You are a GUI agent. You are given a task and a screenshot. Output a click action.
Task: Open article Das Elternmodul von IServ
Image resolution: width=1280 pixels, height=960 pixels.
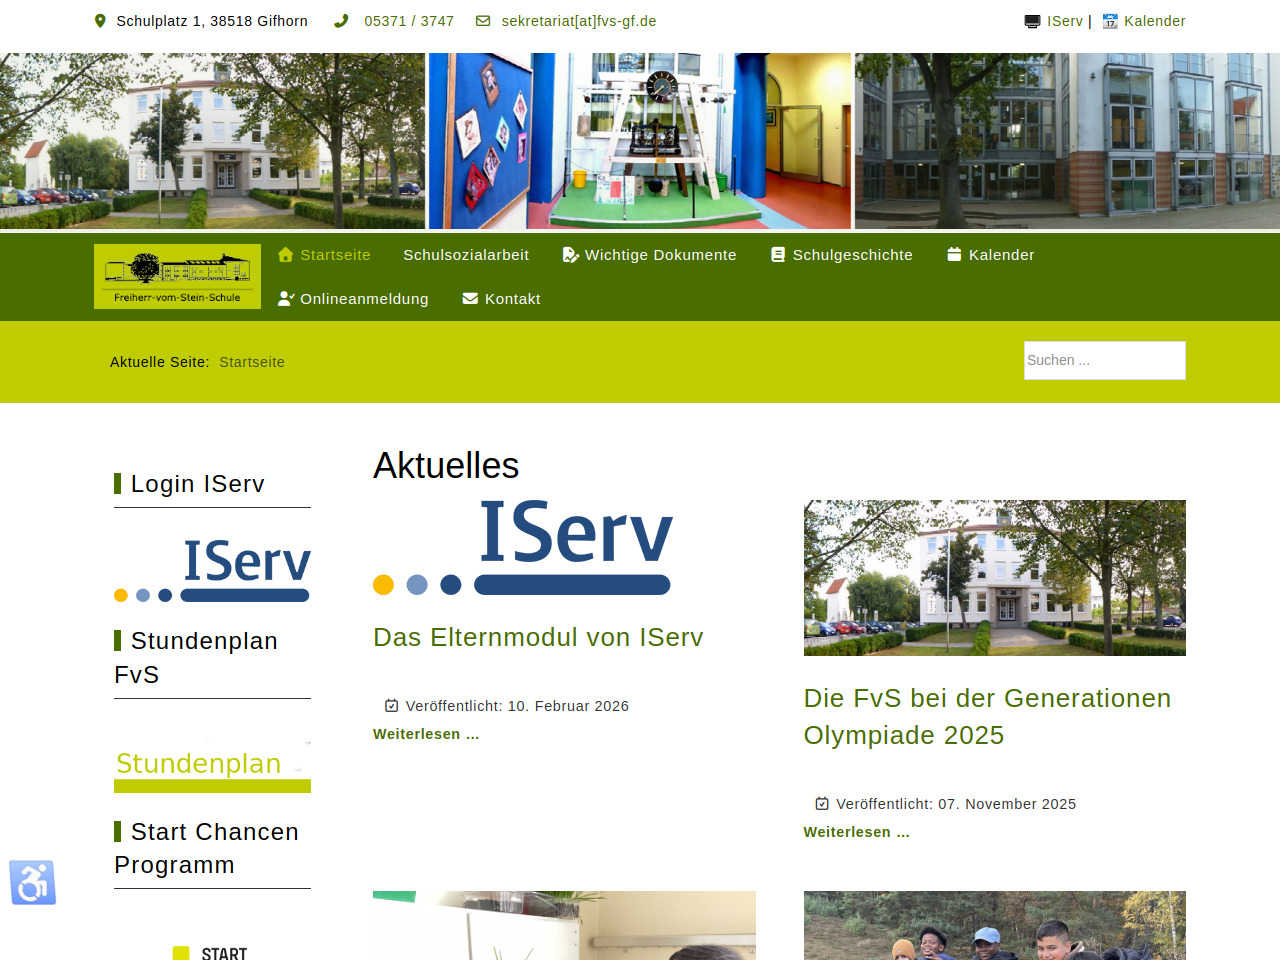(x=538, y=637)
